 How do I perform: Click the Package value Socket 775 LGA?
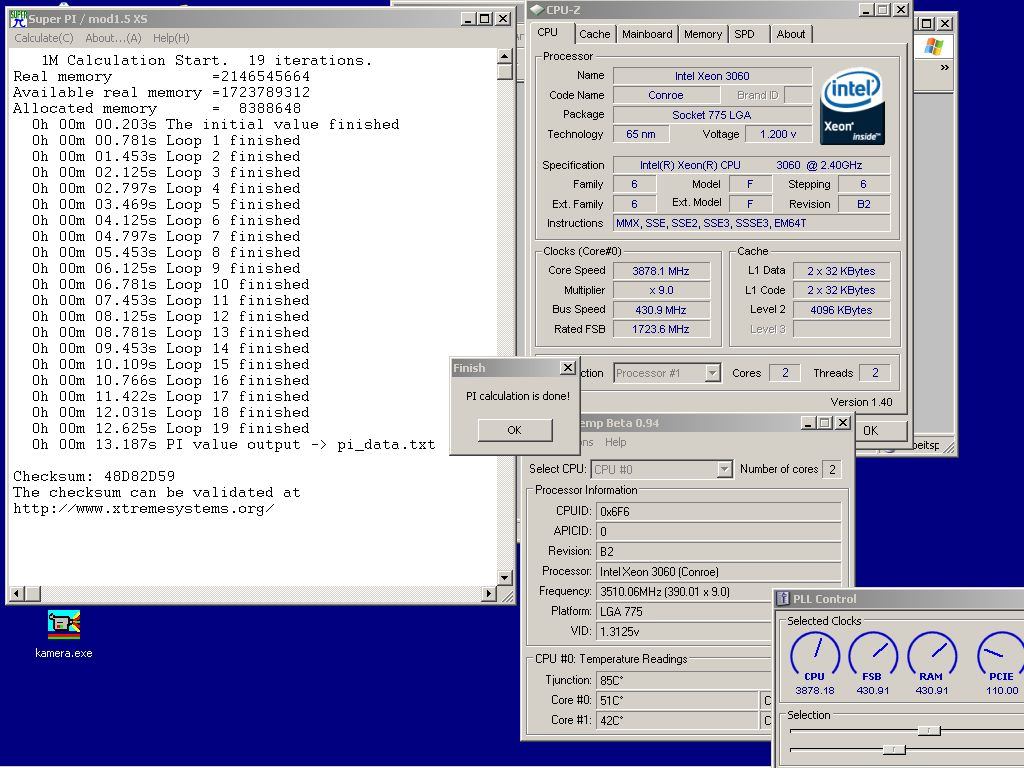[712, 115]
